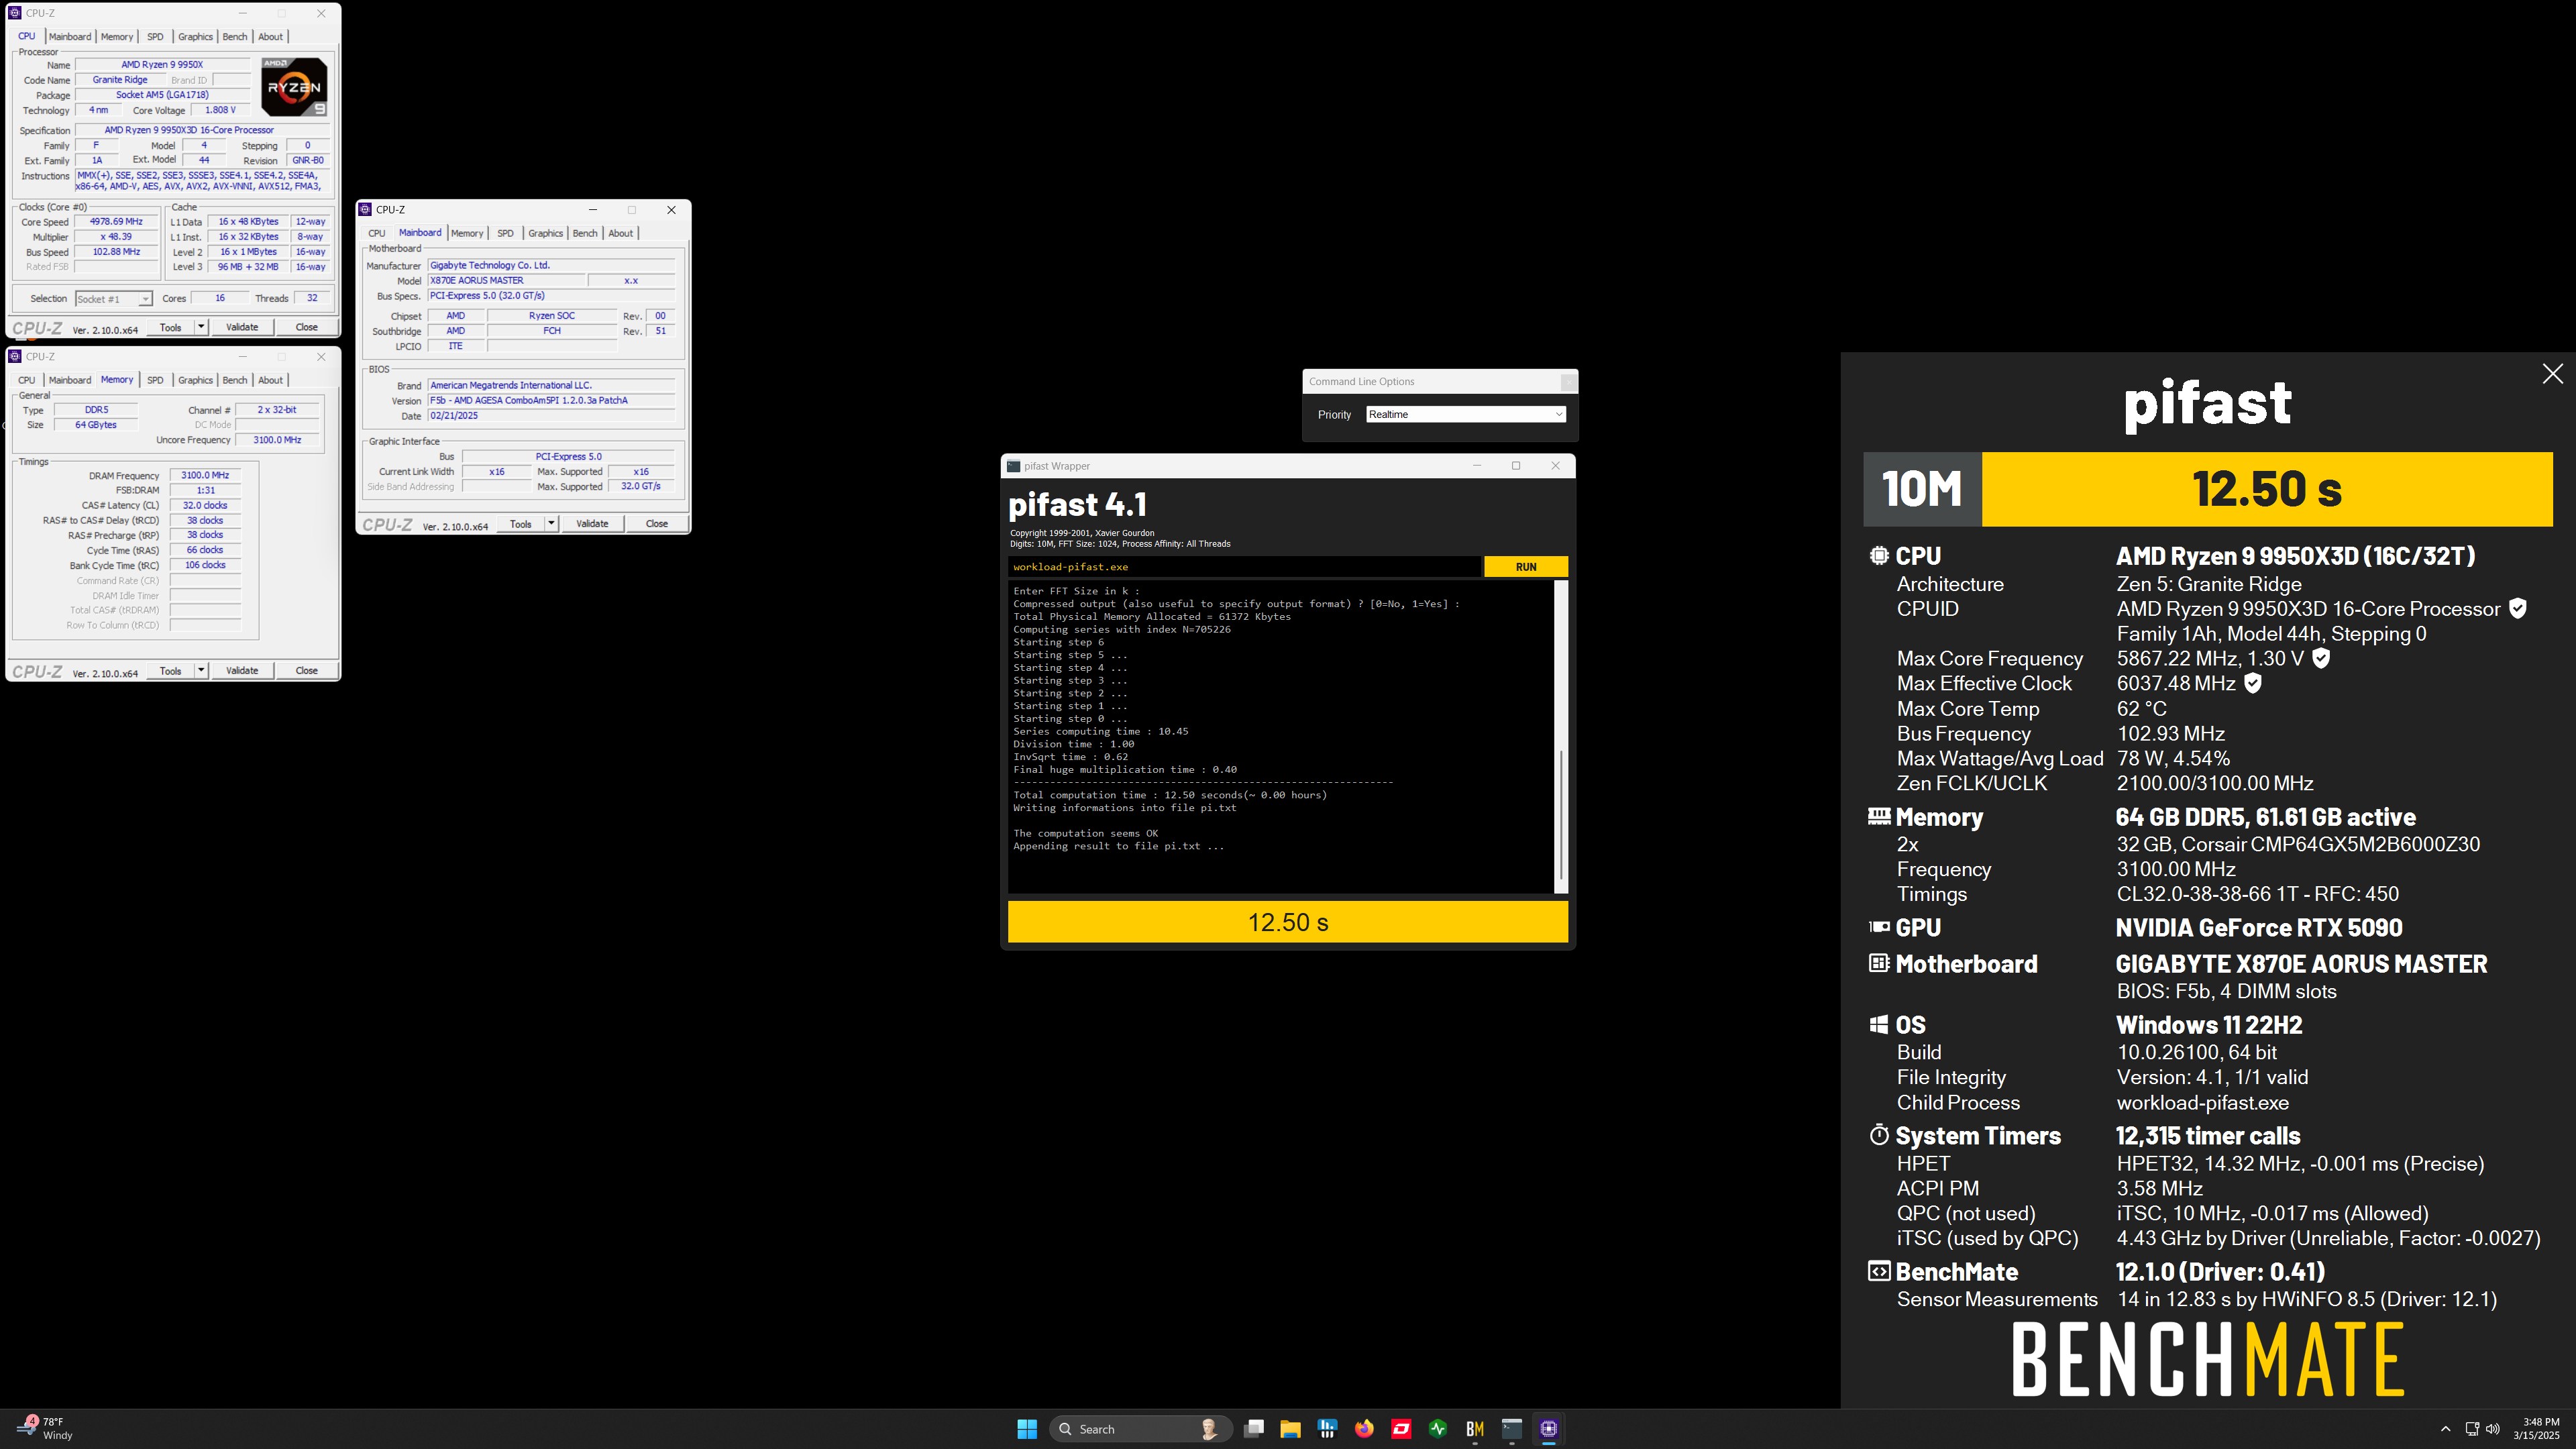Switch to CPU-Z via its purple taskbar icon
Viewport: 2576px width, 1449px height.
click(1549, 1429)
